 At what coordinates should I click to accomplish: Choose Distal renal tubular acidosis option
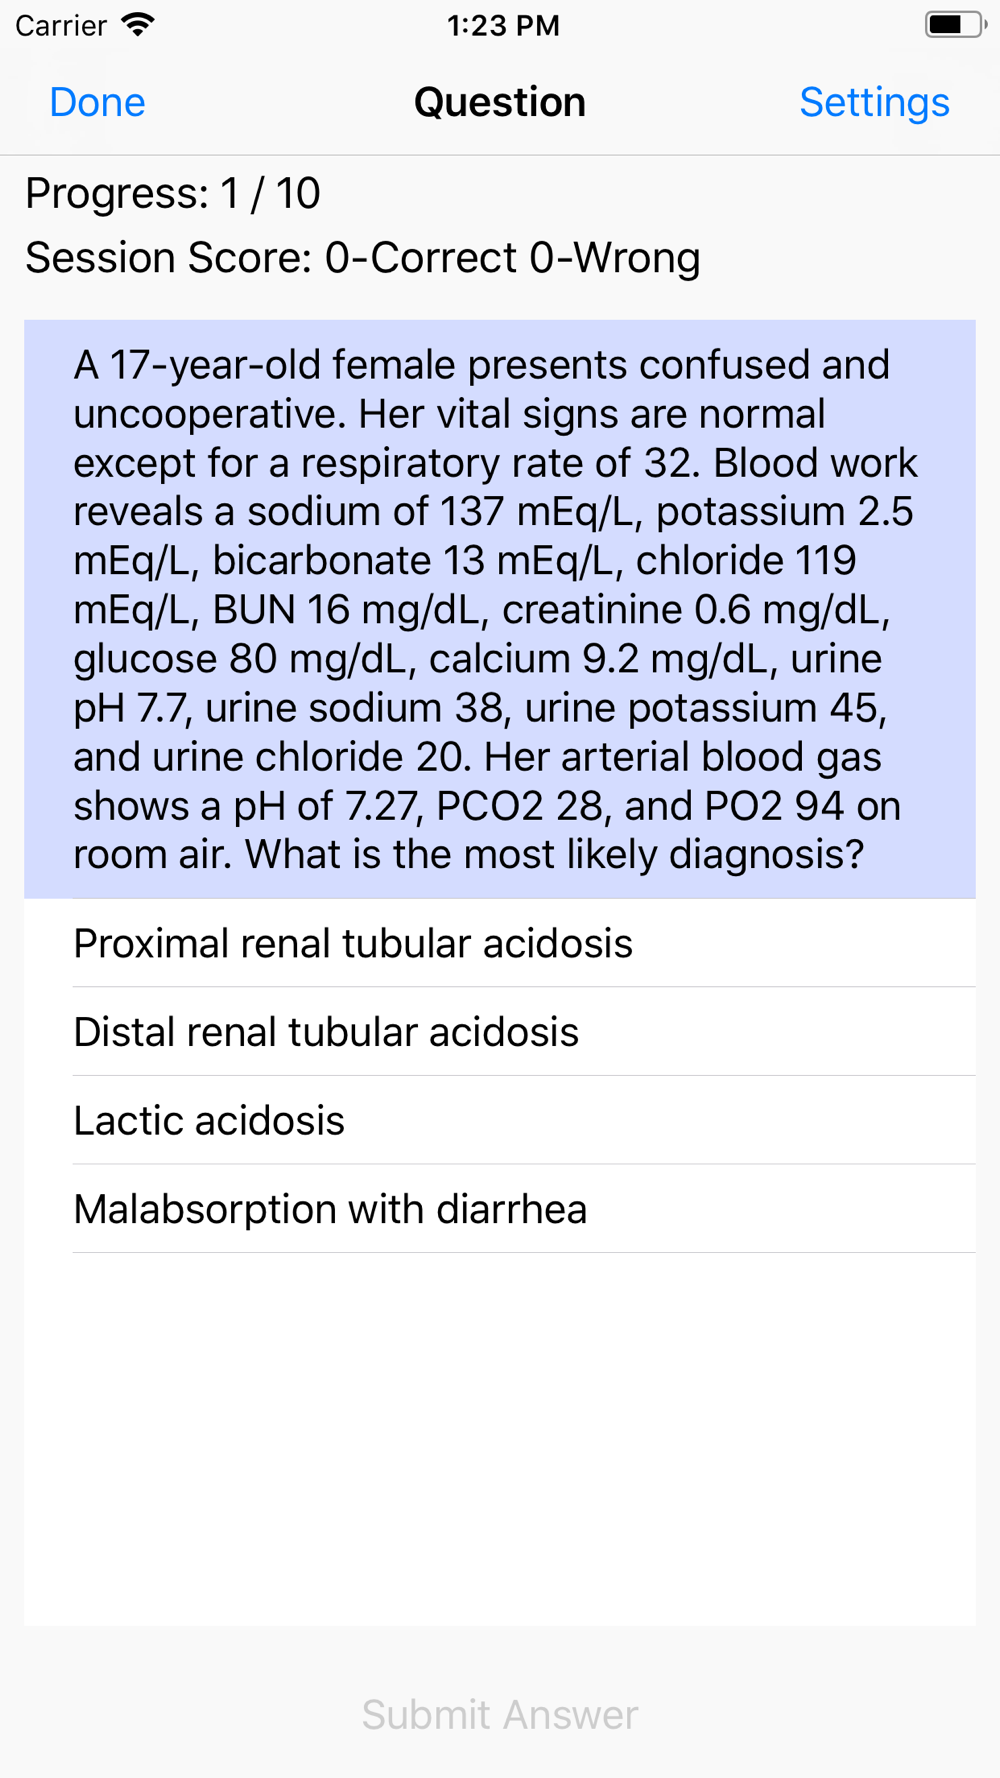tap(326, 1032)
